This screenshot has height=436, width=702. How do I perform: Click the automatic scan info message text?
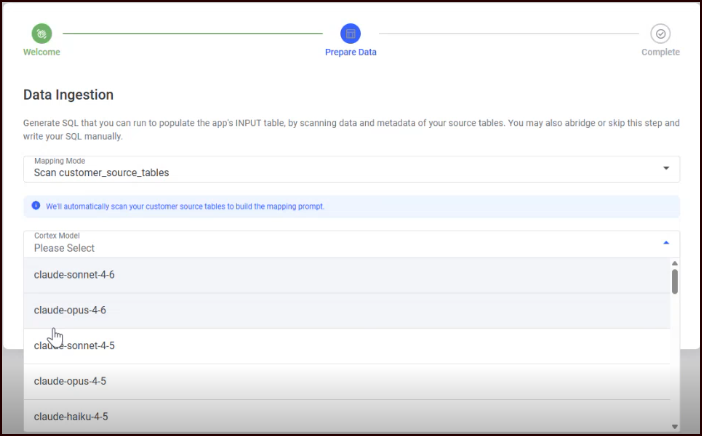pos(185,206)
